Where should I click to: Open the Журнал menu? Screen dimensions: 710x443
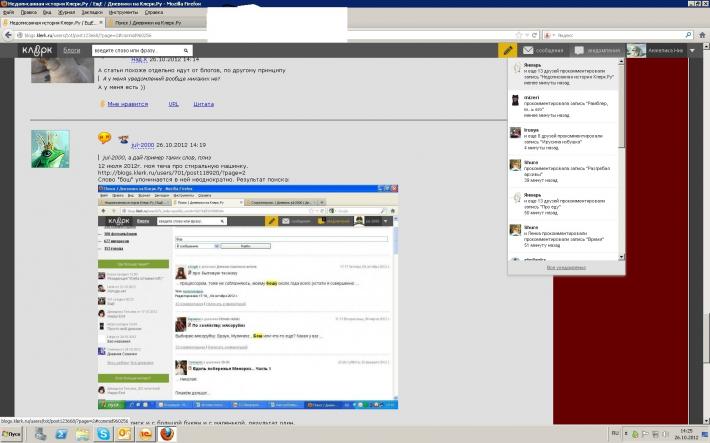click(67, 12)
